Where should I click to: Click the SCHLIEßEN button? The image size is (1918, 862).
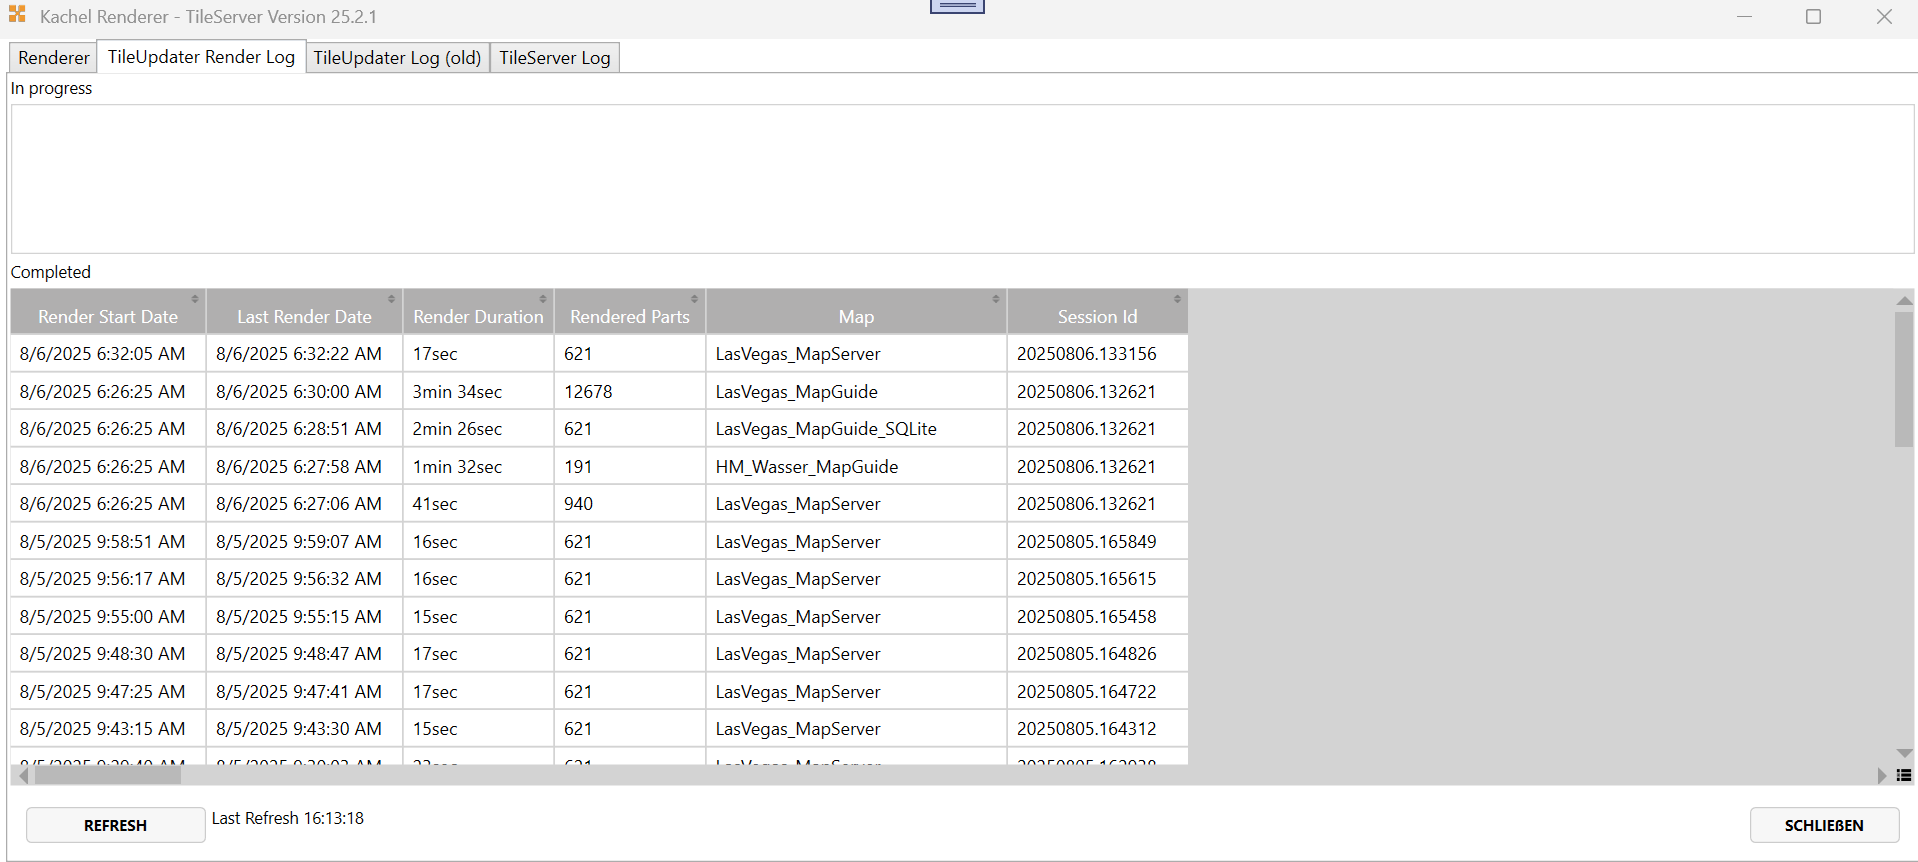pos(1824,825)
